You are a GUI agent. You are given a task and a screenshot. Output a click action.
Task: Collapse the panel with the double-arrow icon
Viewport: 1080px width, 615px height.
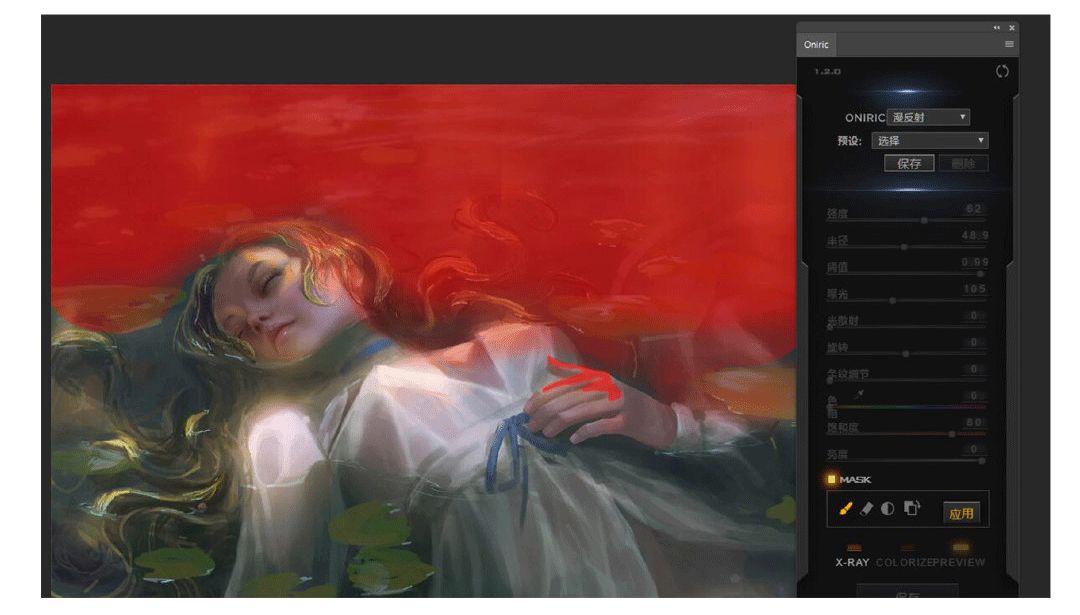tap(997, 28)
